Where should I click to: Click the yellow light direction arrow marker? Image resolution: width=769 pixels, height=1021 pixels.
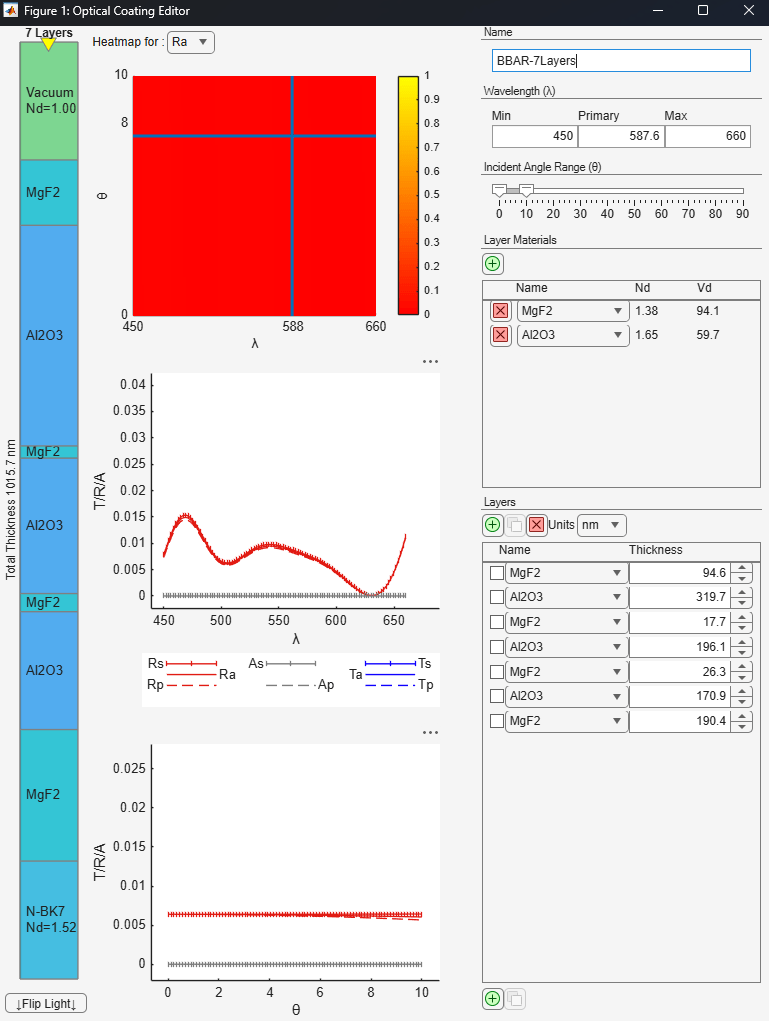48,44
